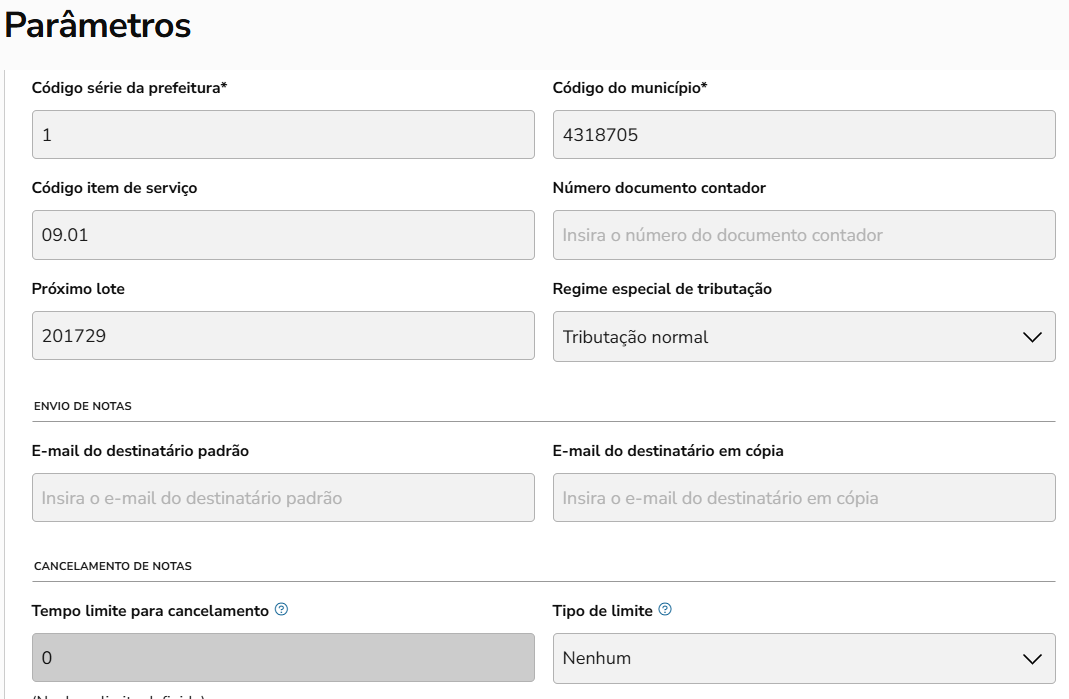Click the Parâmetros page heading

[98, 27]
